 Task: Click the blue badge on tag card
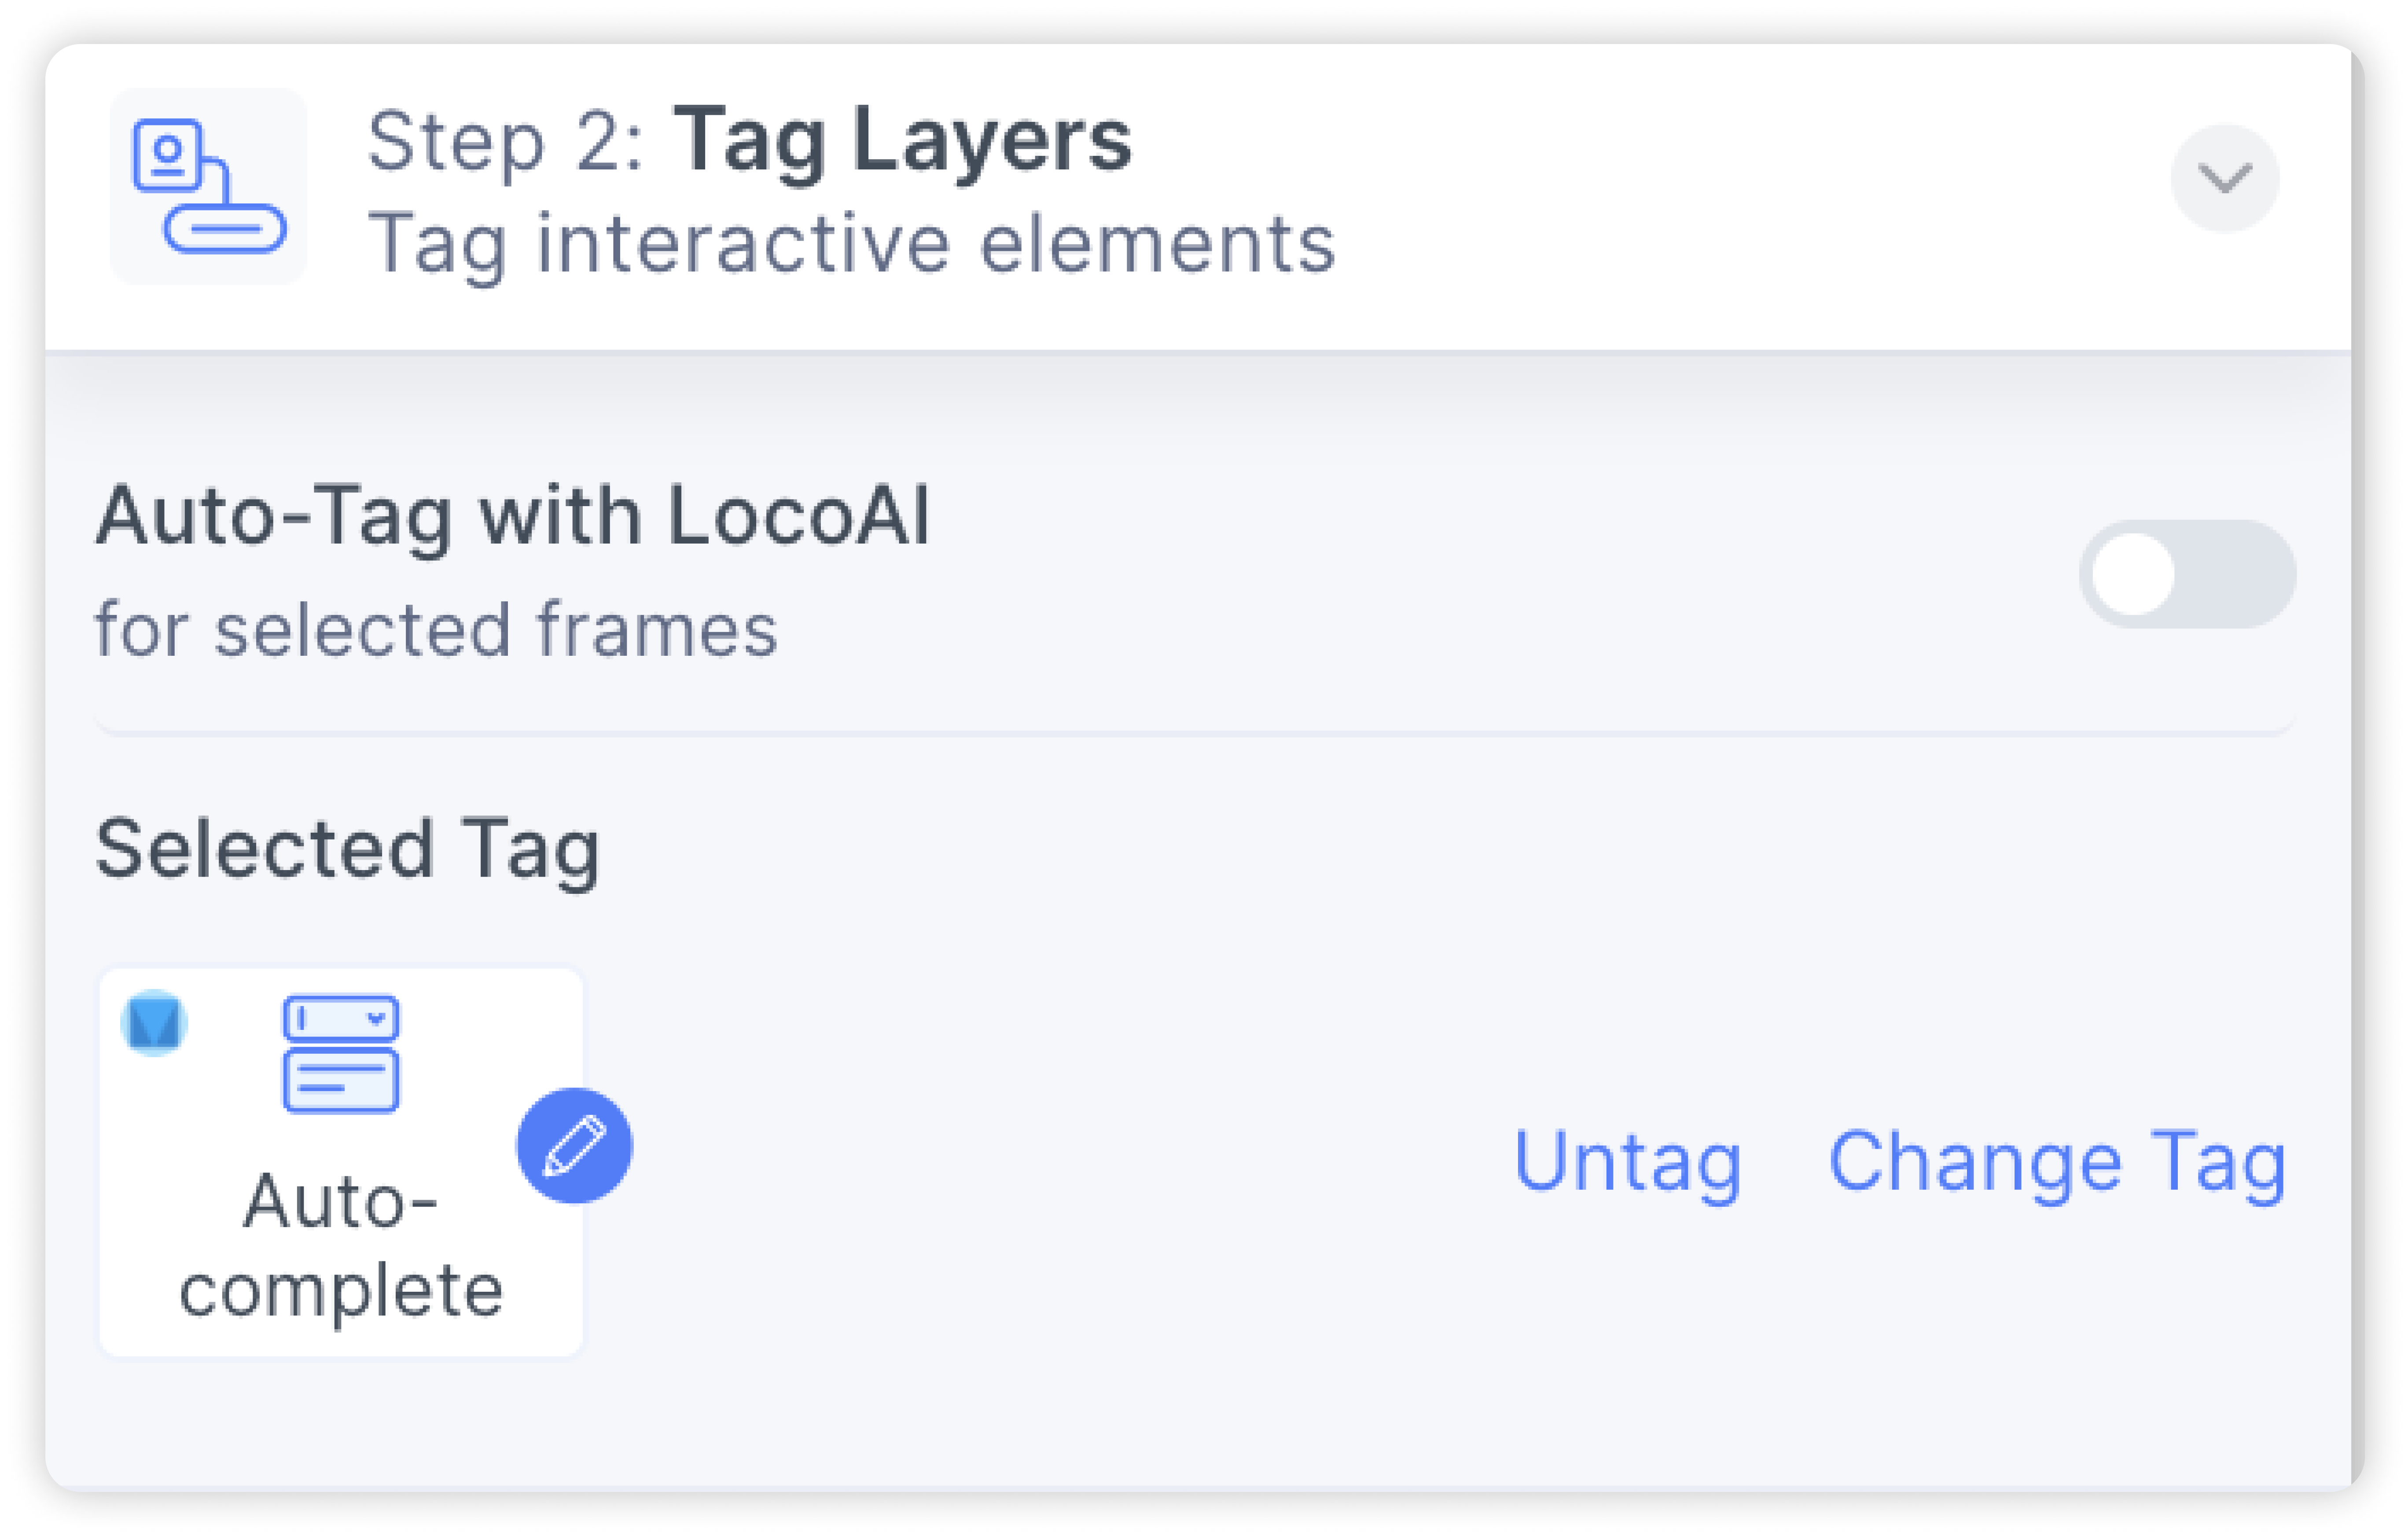[x=154, y=1023]
